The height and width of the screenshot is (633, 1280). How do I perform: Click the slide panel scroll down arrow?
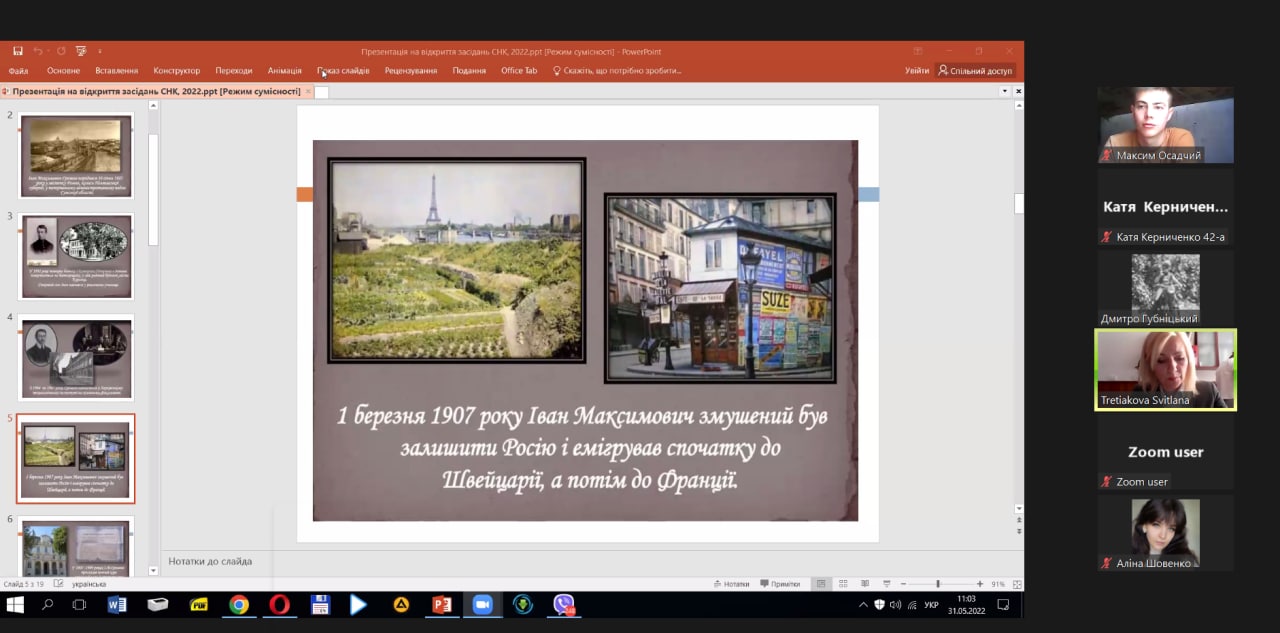(x=153, y=570)
